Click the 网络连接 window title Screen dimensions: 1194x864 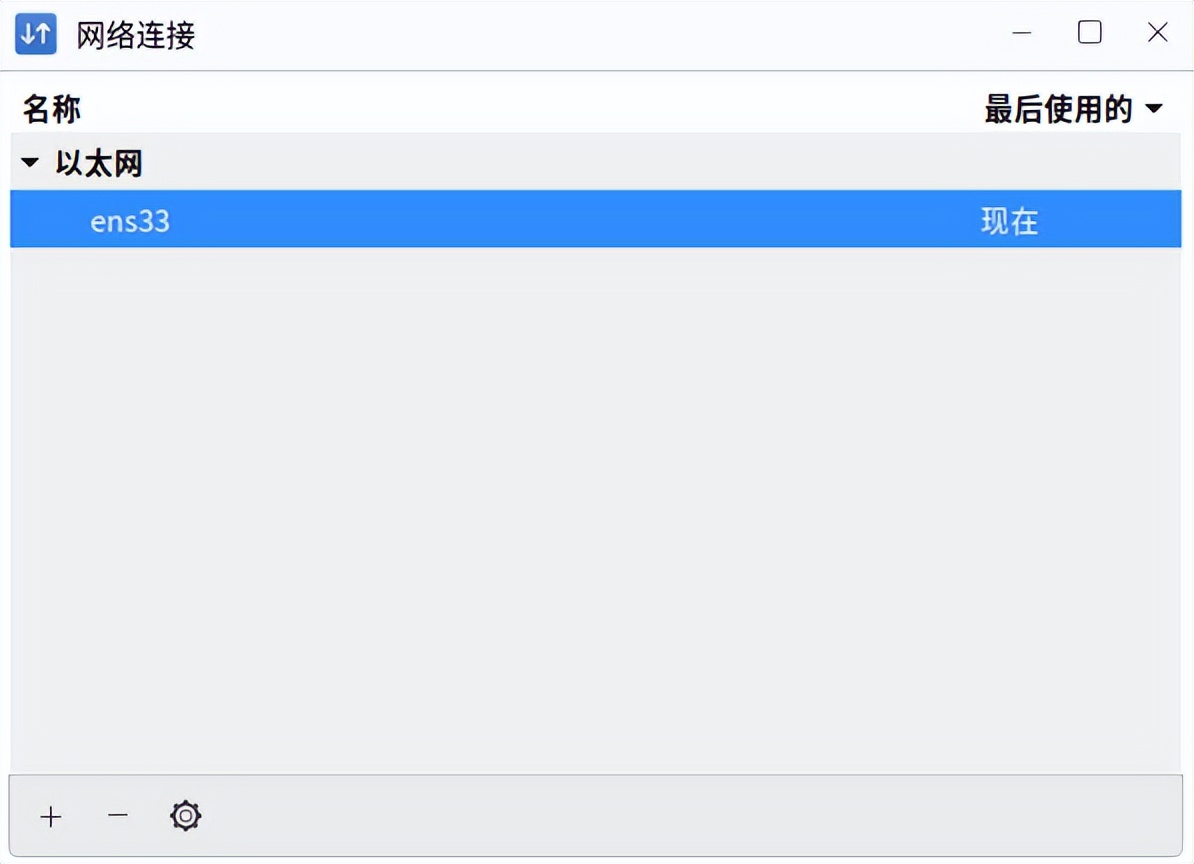tap(135, 34)
